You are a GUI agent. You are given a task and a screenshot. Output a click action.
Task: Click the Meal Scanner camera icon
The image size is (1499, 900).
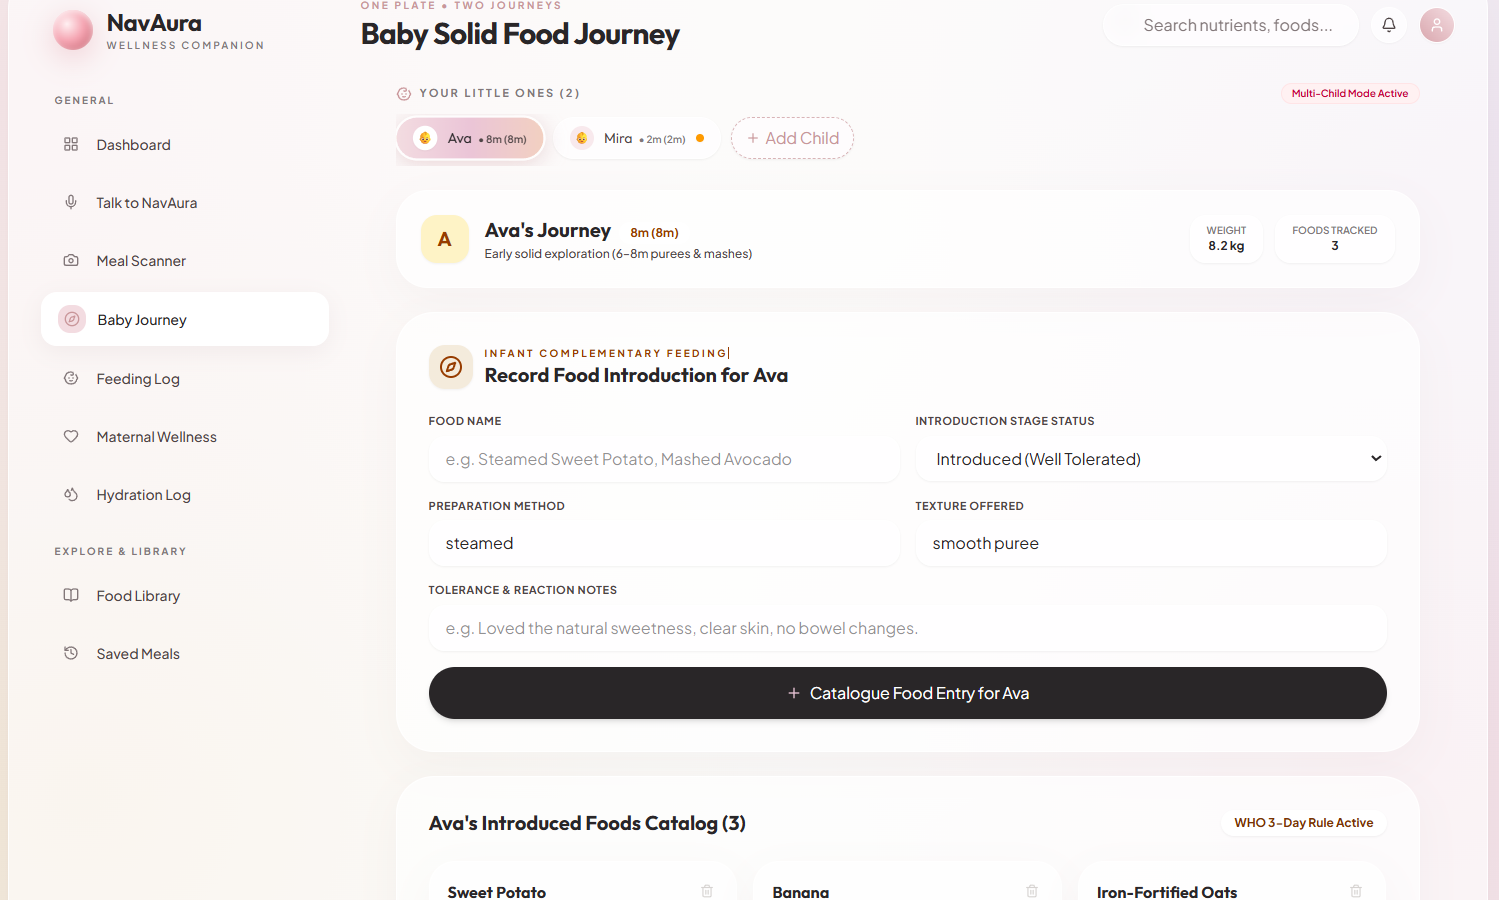point(71,260)
